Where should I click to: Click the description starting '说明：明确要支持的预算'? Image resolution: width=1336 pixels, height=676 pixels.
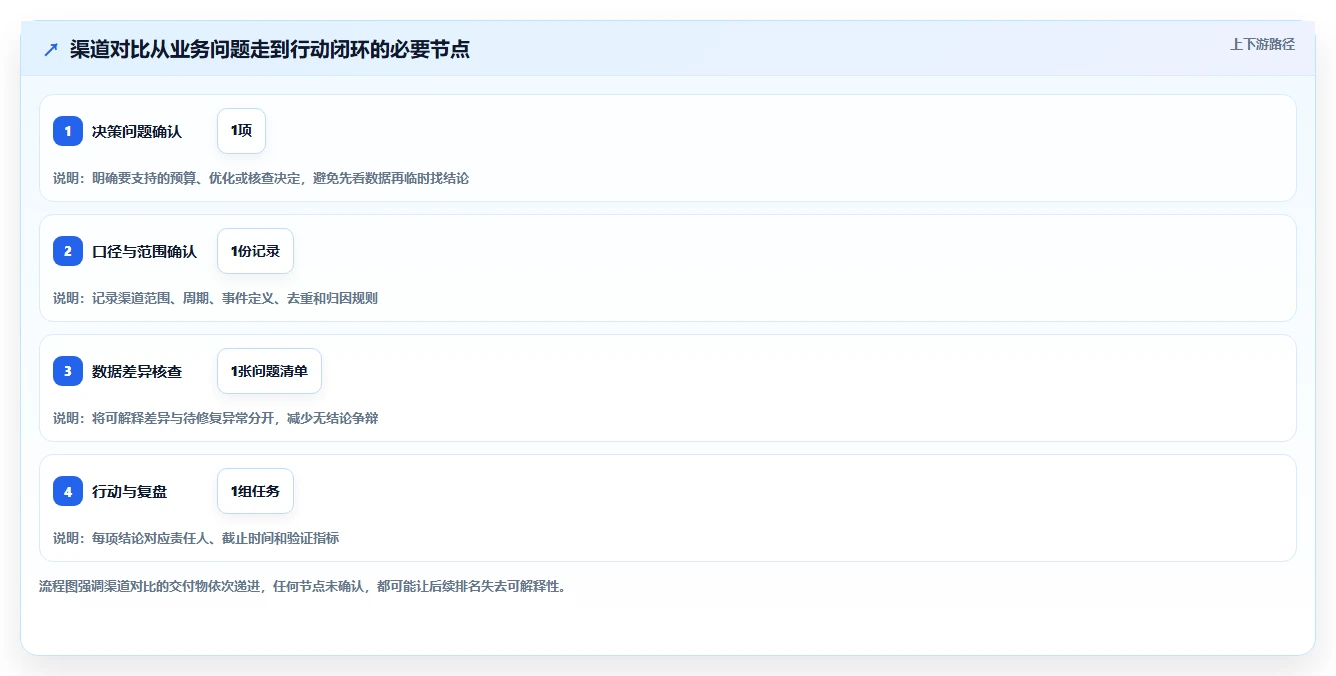[261, 178]
